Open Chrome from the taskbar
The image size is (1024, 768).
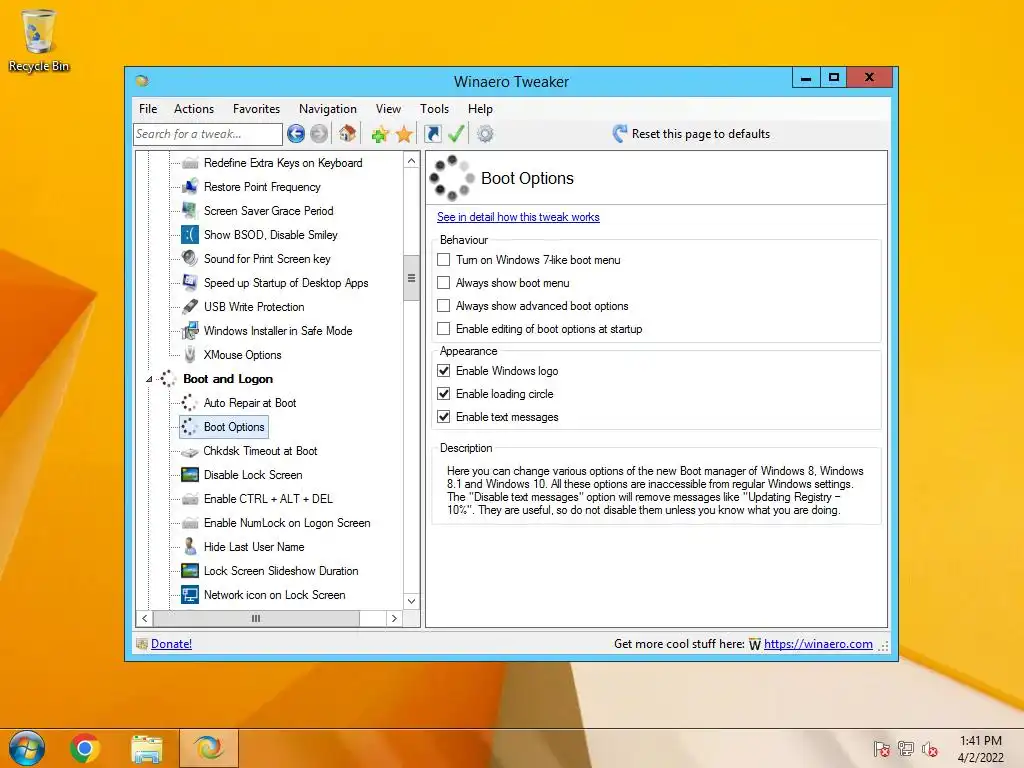pyautogui.click(x=84, y=748)
